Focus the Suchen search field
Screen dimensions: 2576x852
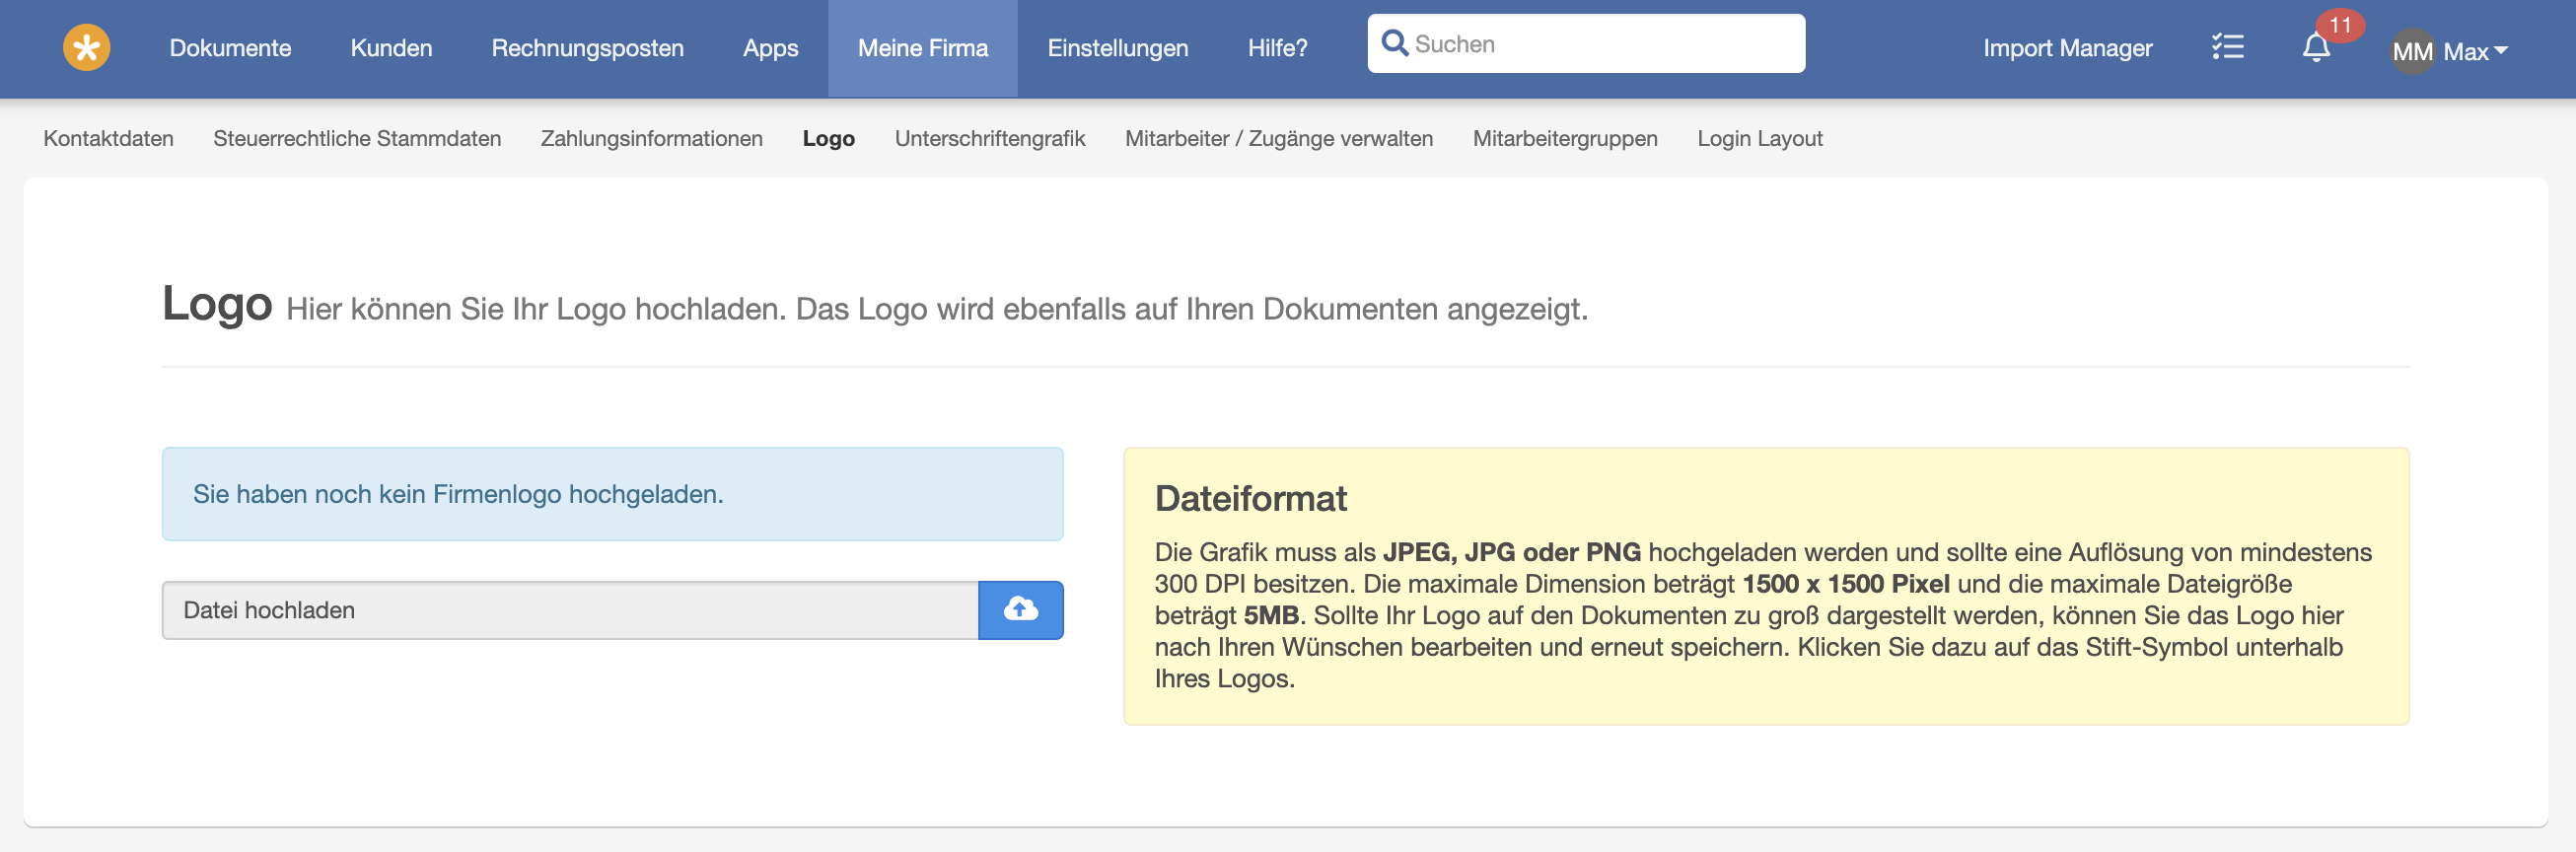1600,44
